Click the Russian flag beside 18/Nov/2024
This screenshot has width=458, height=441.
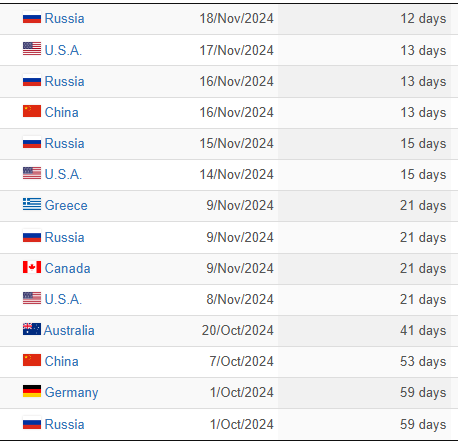(x=32, y=18)
